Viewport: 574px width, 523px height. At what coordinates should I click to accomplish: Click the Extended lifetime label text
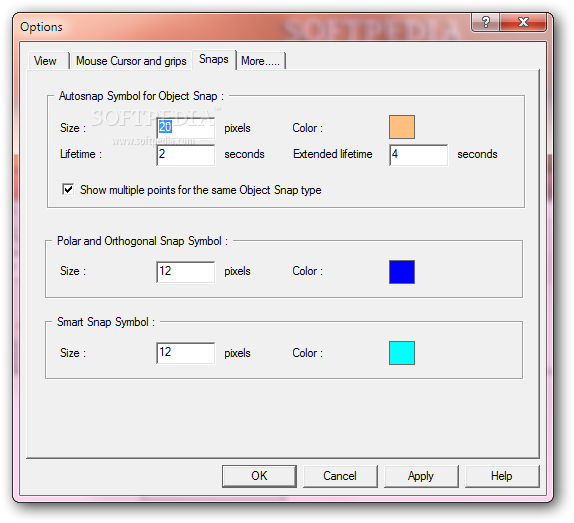tap(332, 154)
